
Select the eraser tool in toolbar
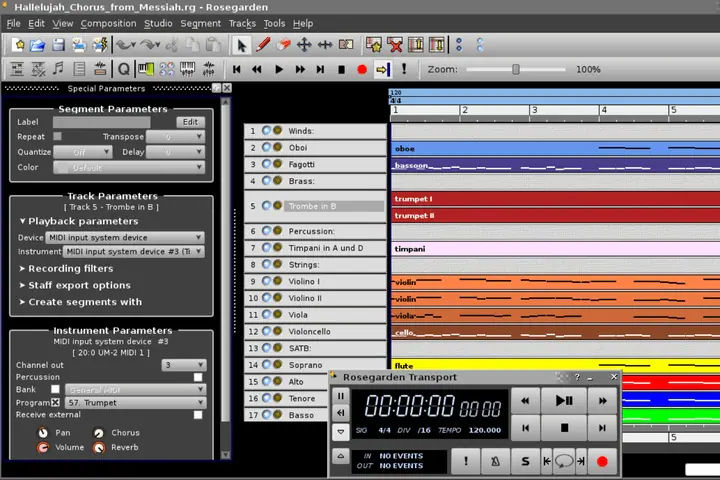(x=283, y=45)
